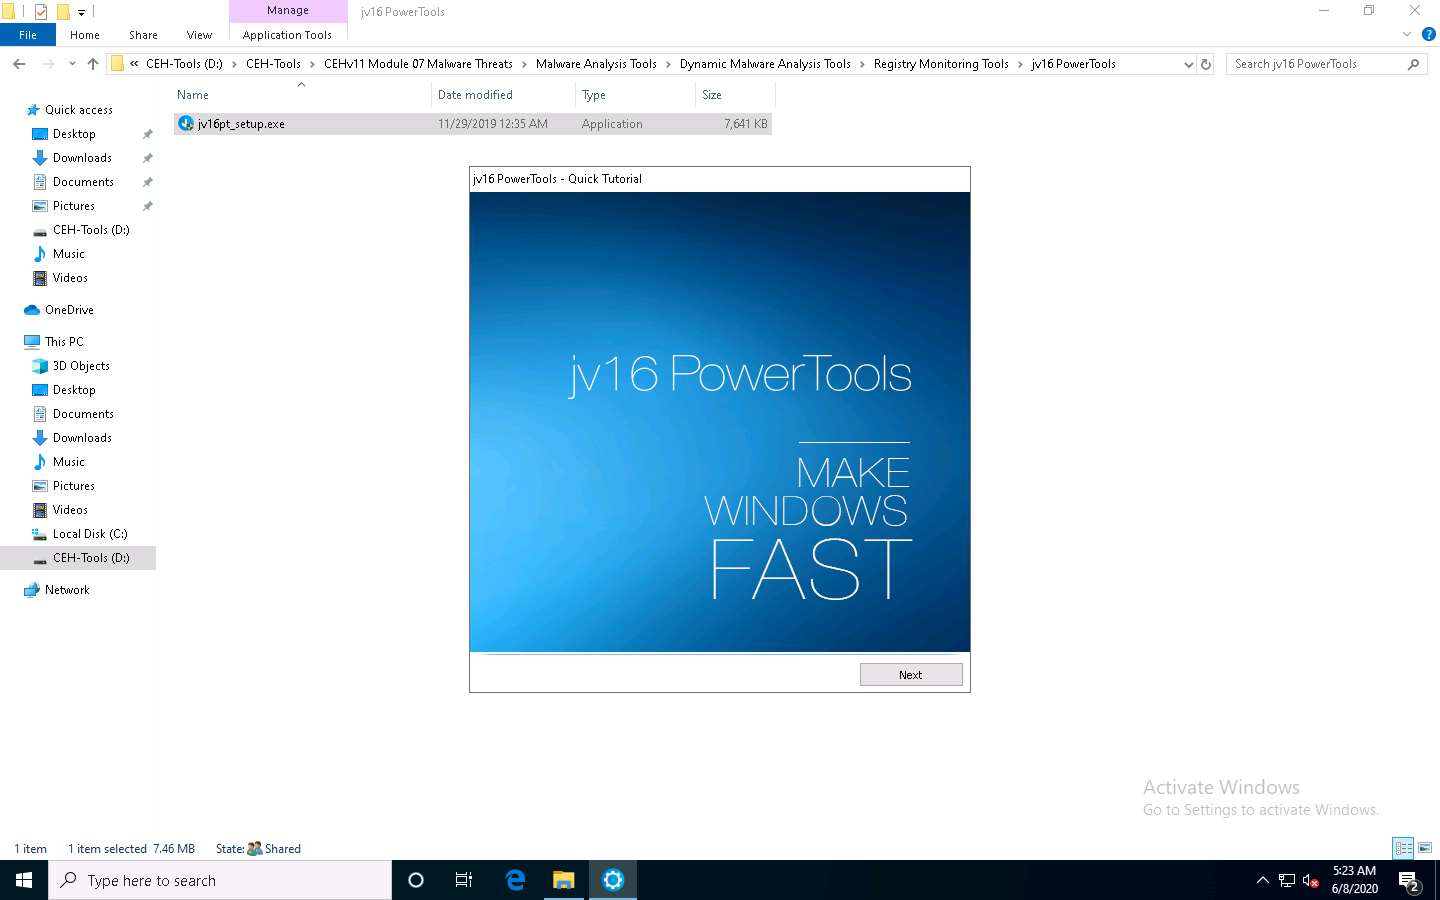This screenshot has width=1440, height=900.
Task: Expand chevron after Registry Monitoring Tools breadcrumb
Action: click(1020, 64)
